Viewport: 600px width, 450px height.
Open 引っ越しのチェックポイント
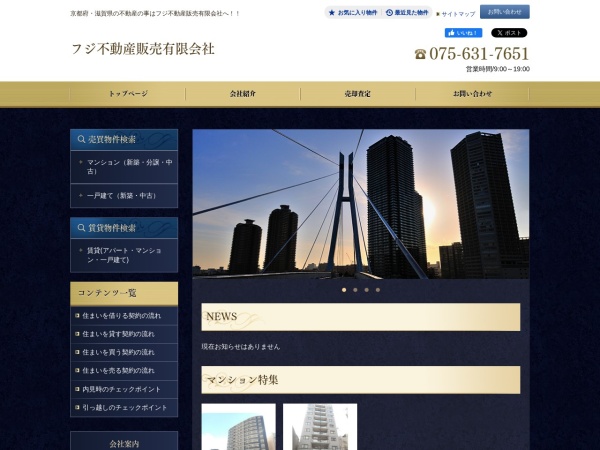coord(124,408)
